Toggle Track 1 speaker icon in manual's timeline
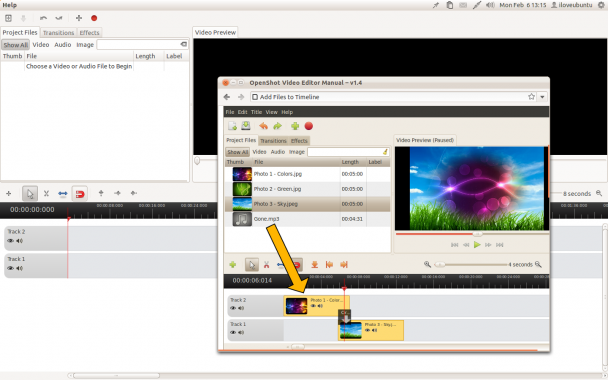Screen dimensions: 608x380 (x=241, y=332)
